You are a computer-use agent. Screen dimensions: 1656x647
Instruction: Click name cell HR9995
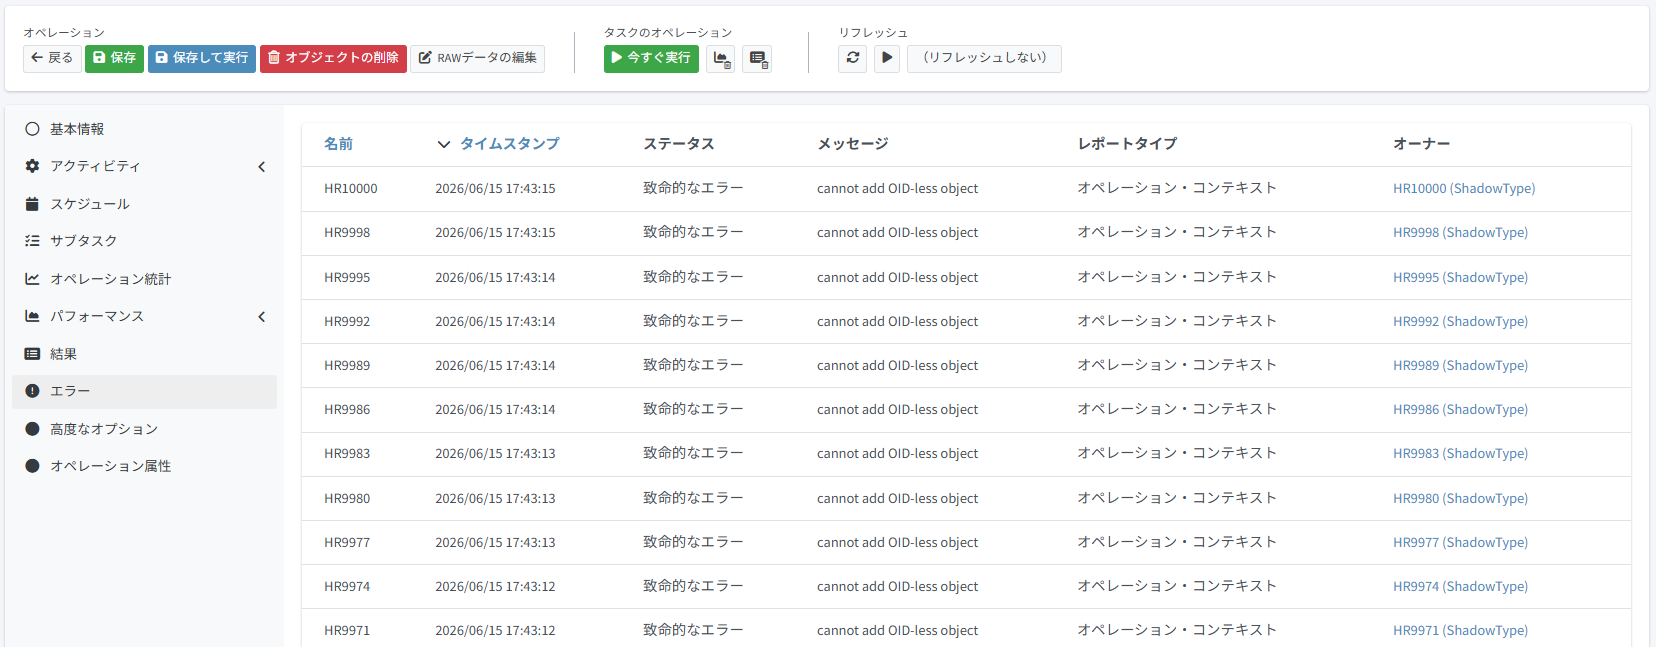[347, 277]
